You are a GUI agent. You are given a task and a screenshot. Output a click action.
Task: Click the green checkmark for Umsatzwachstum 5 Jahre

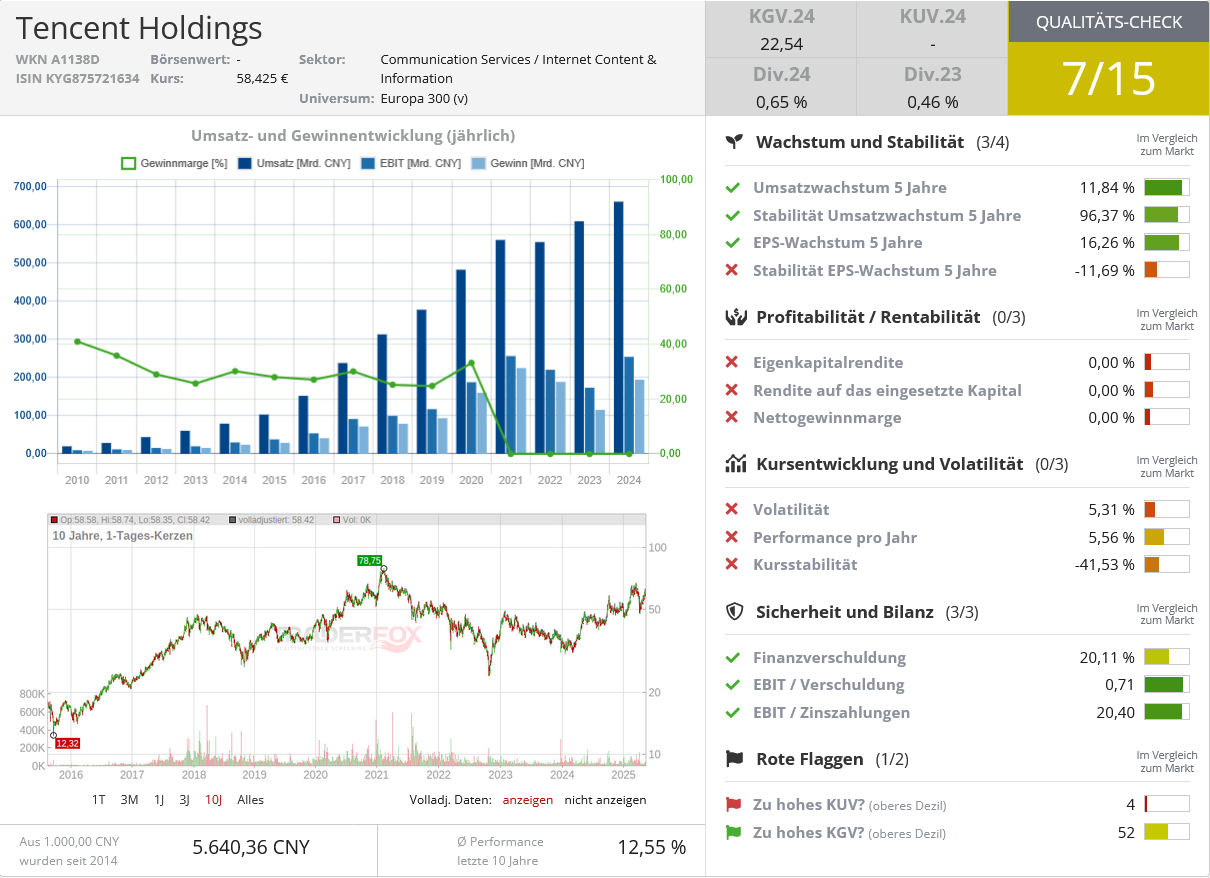732,187
